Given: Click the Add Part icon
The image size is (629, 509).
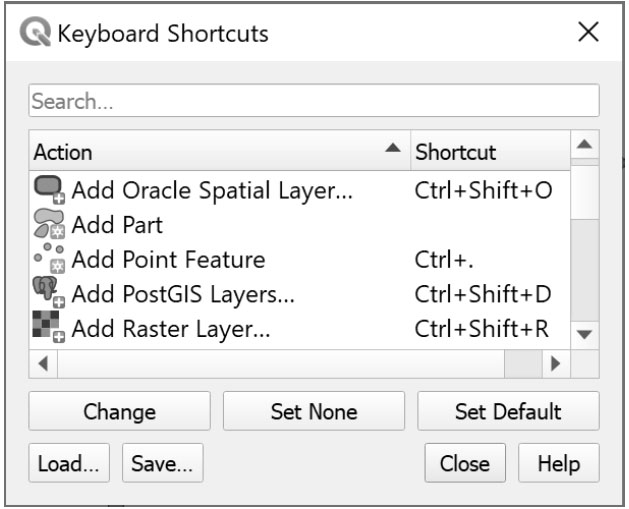Looking at the screenshot, I should [49, 225].
